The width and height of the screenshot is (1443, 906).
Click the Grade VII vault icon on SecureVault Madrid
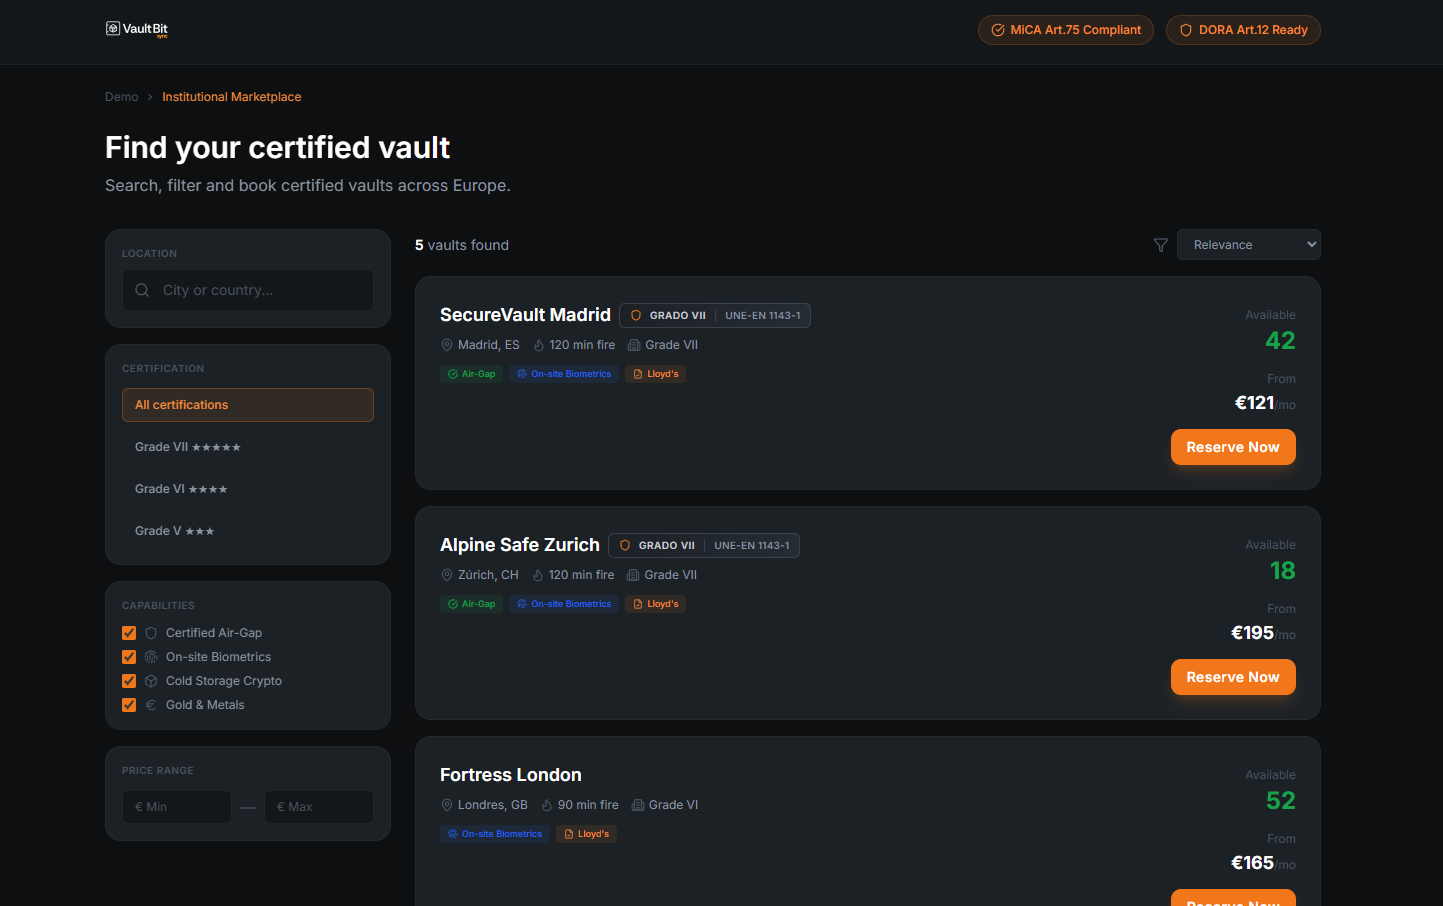(633, 344)
